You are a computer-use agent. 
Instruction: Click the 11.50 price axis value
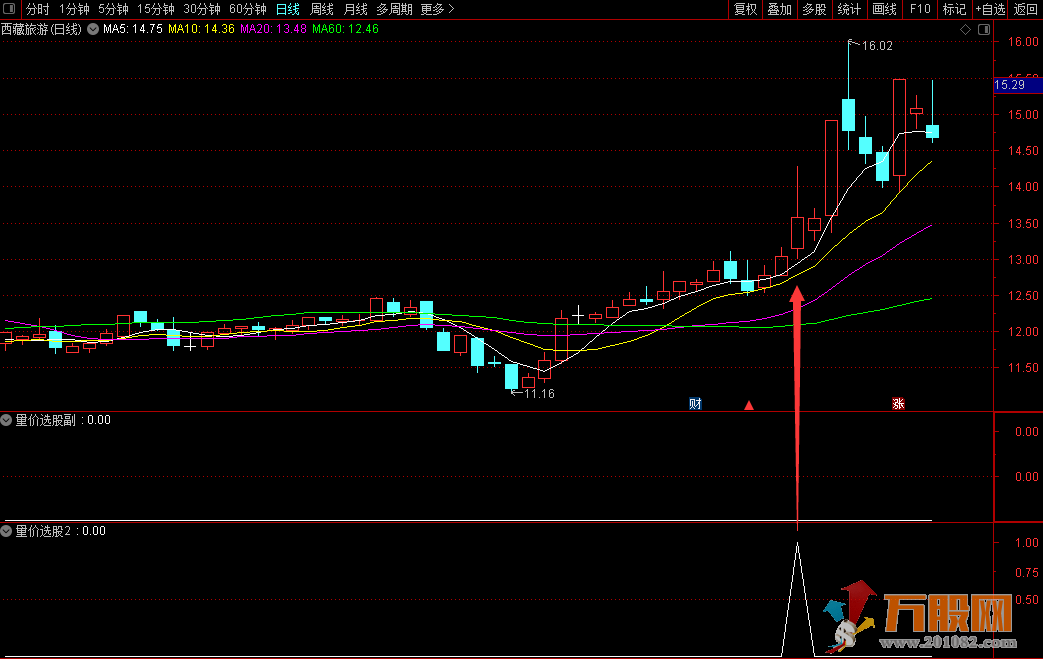1022,367
